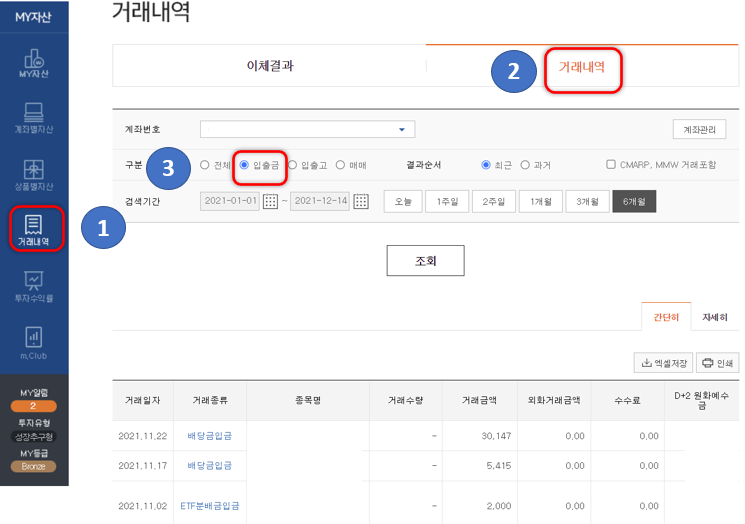745x524 pixels.
Task: Expand the 계좌번호 account dropdown
Action: 307,129
